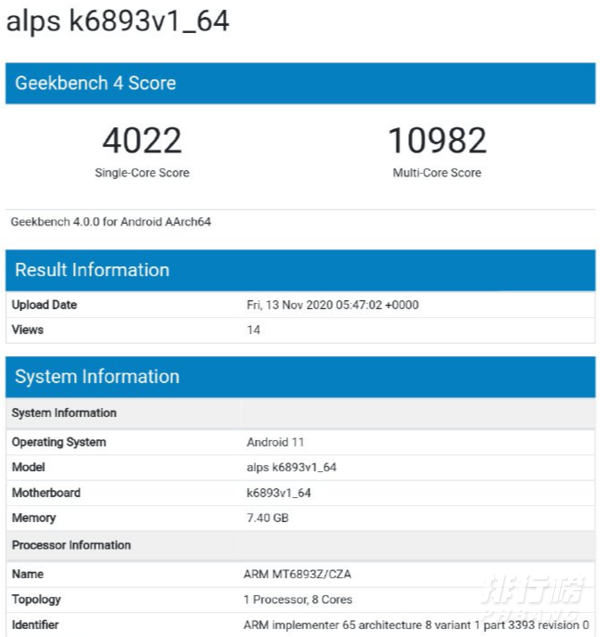Select the 1 Processor, 8 Cores value

(298, 600)
